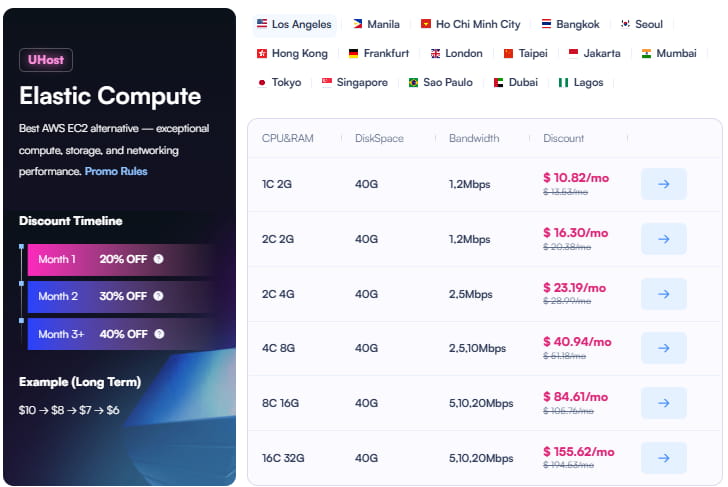Click the arrow button for 2C 4G plan
This screenshot has width=728, height=487.
pyautogui.click(x=663, y=294)
